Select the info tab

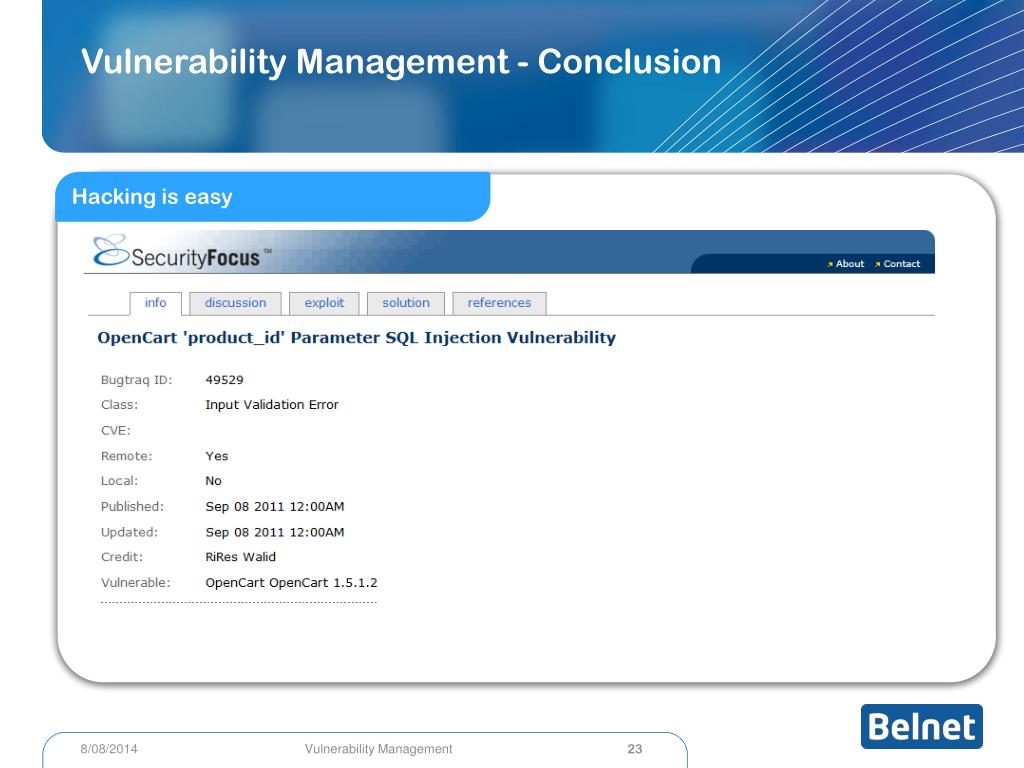[155, 303]
